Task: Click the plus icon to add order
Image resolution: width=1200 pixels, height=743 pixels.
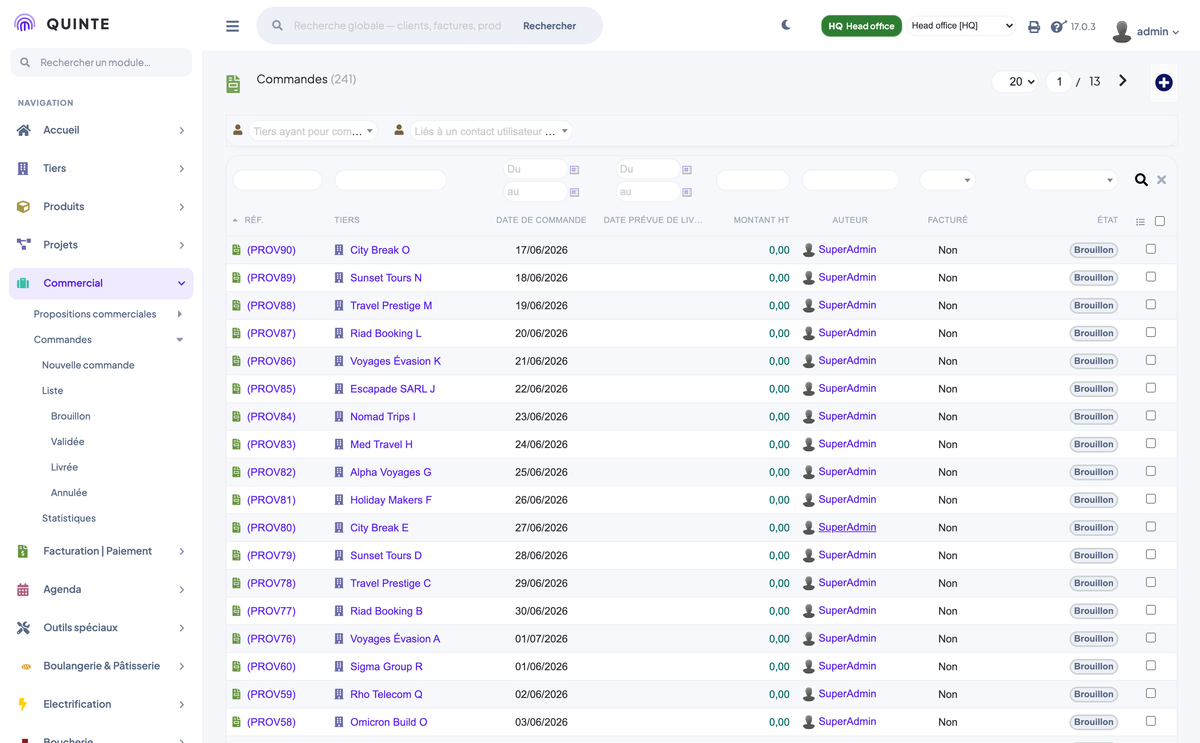Action: [x=1163, y=82]
